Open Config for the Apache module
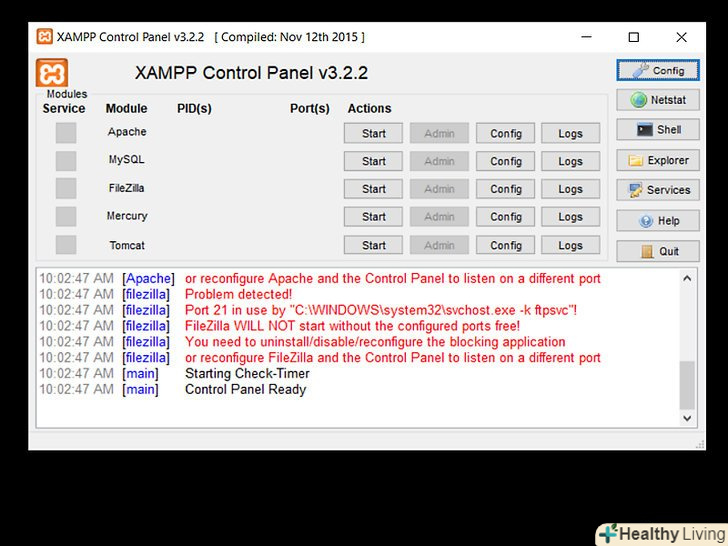This screenshot has height=546, width=728. [506, 133]
